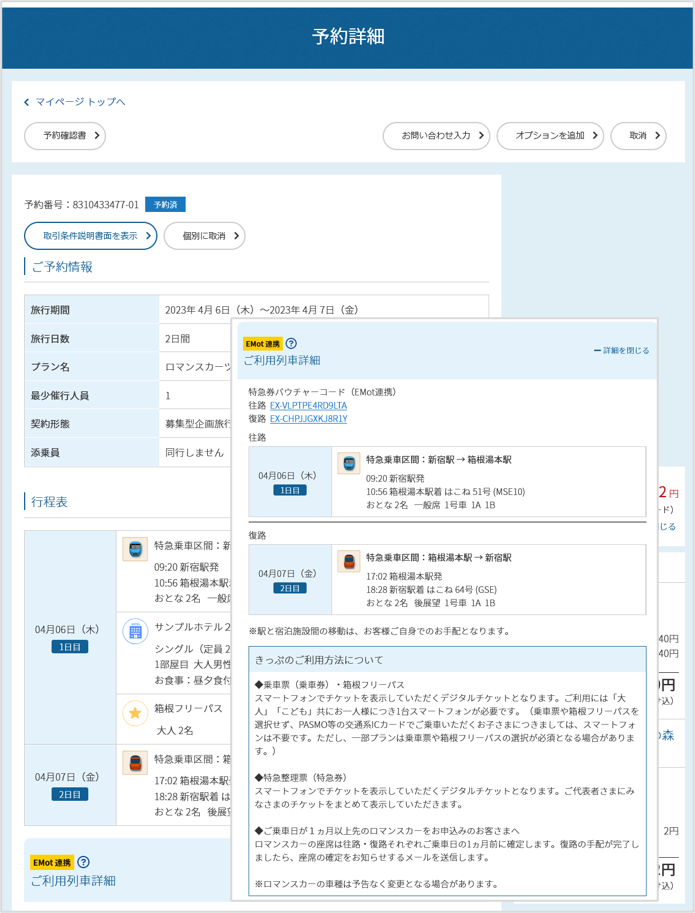
Task: Open お問い合わせ入力 button
Action: point(436,136)
